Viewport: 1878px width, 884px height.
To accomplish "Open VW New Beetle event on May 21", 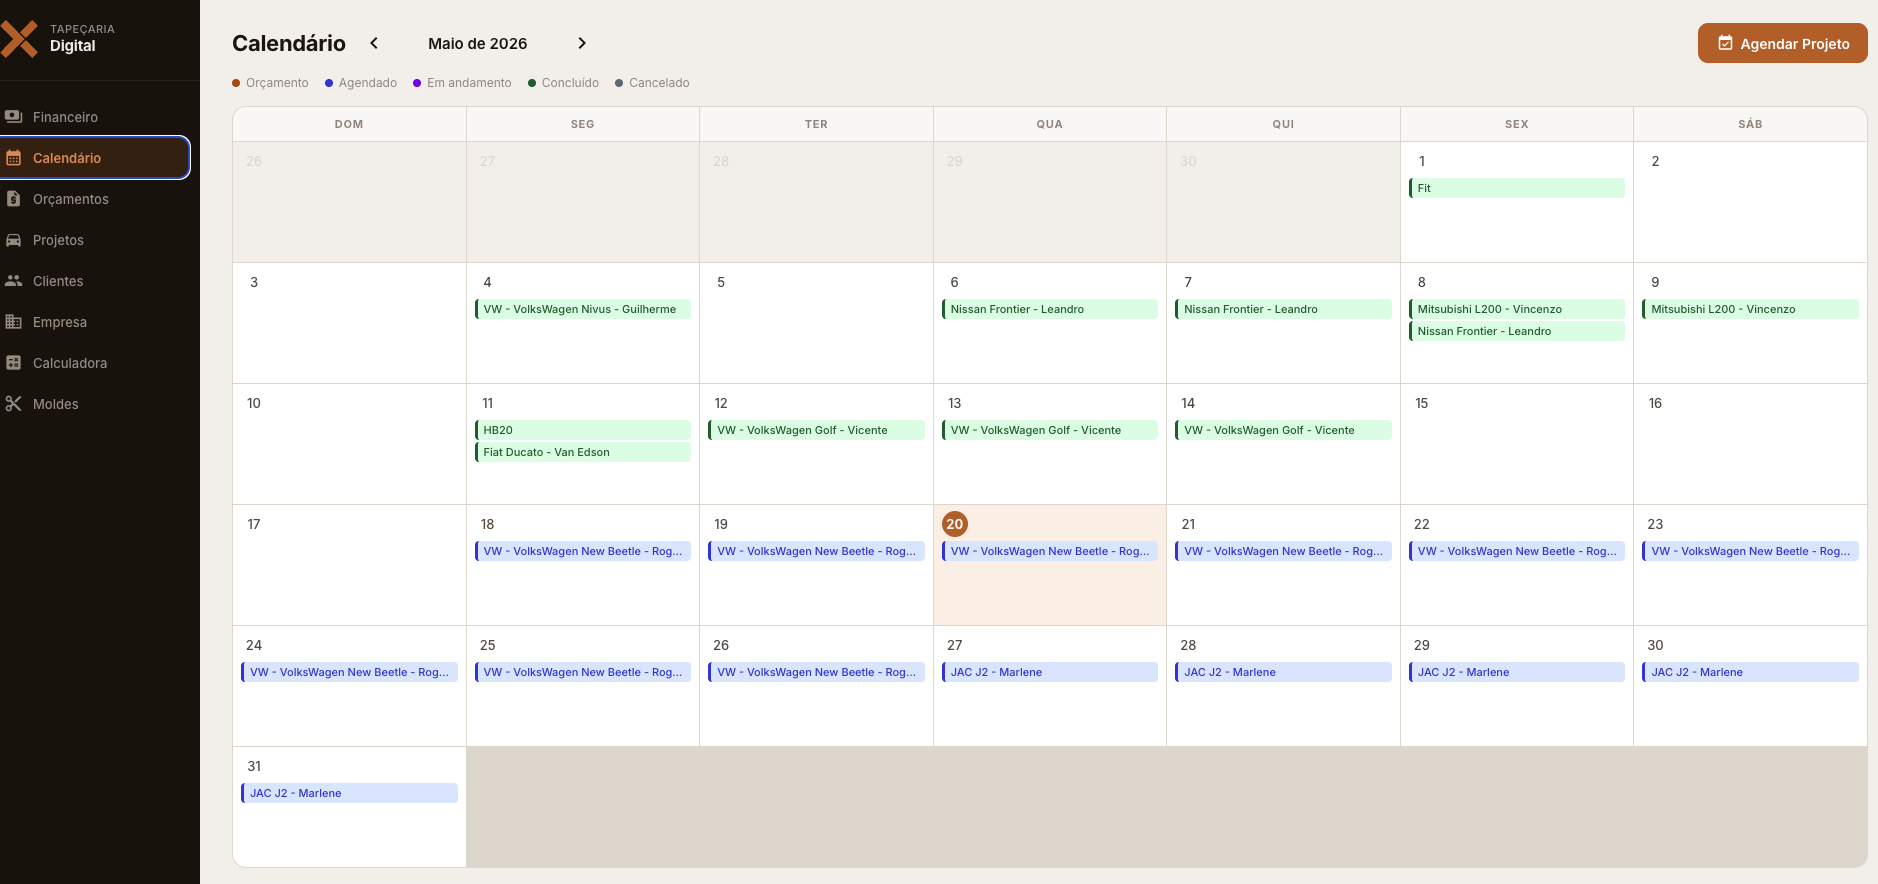I will (x=1283, y=551).
